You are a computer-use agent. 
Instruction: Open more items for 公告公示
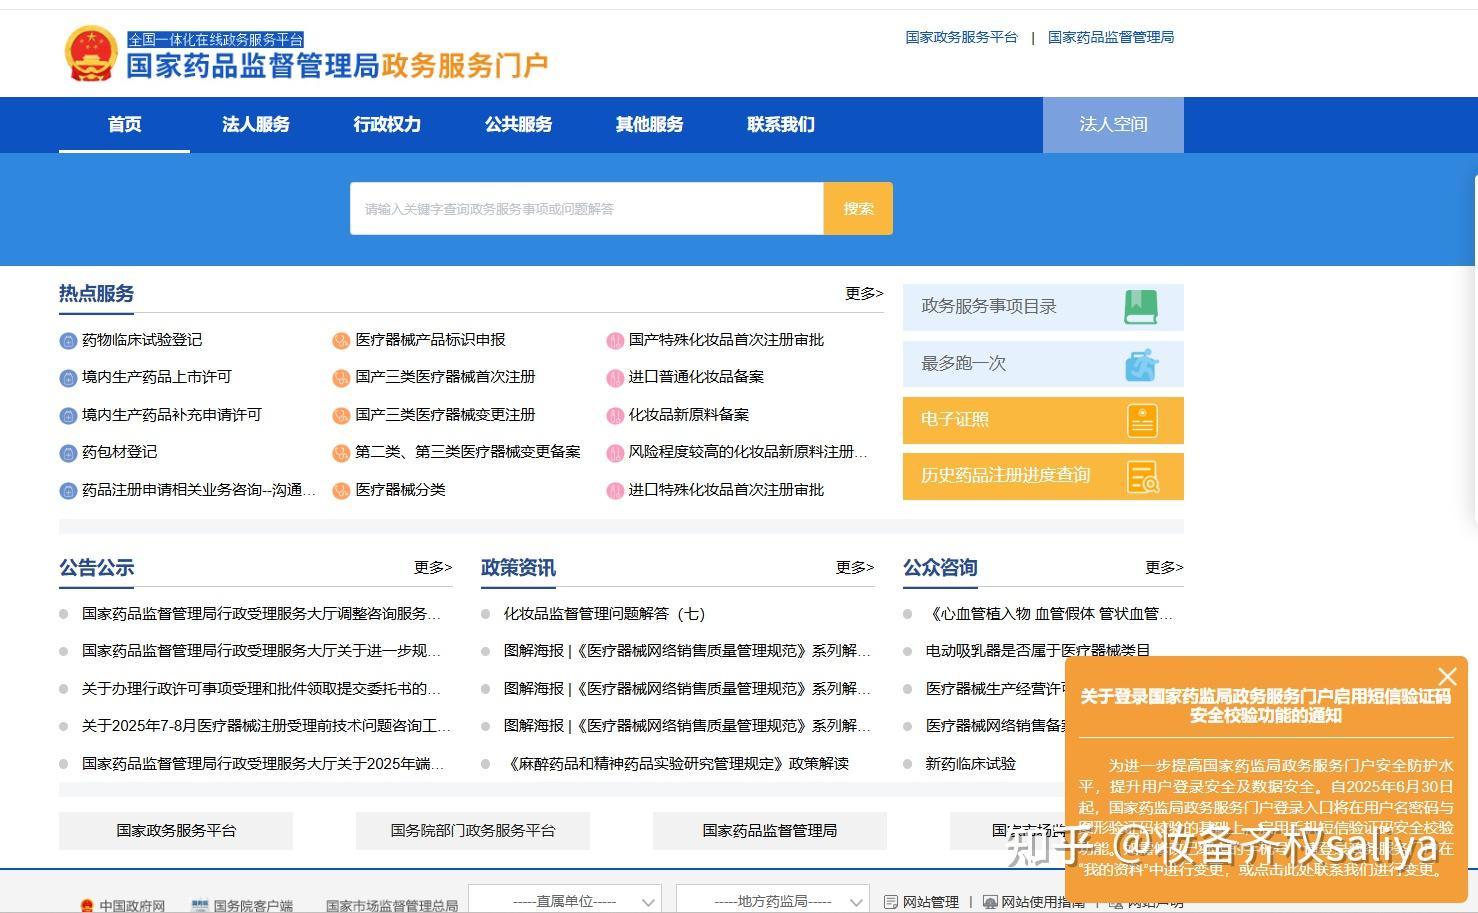(433, 567)
